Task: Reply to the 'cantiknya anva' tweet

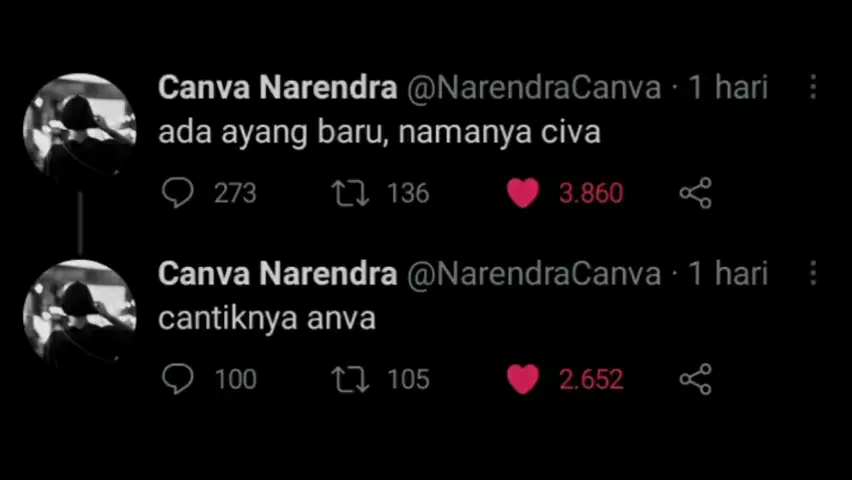Action: tap(177, 379)
